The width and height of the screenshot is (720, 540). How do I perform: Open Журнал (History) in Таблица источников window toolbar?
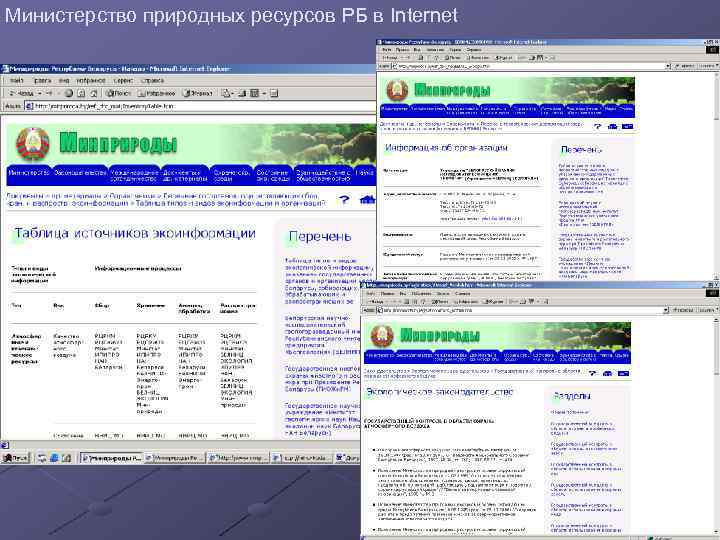click(x=198, y=93)
